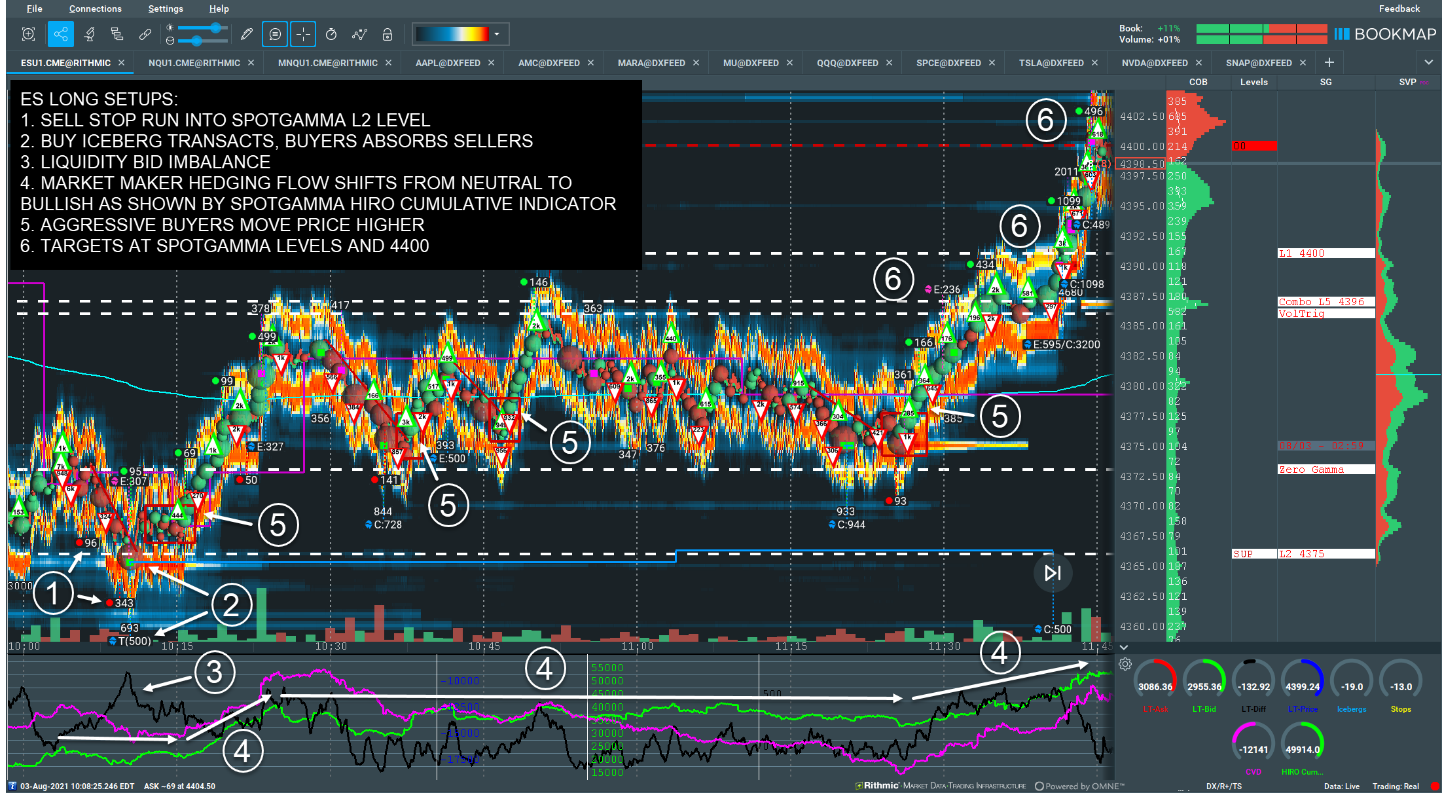This screenshot has height=793, width=1442.
Task: Select the screenshot capture tool
Action: coord(28,33)
